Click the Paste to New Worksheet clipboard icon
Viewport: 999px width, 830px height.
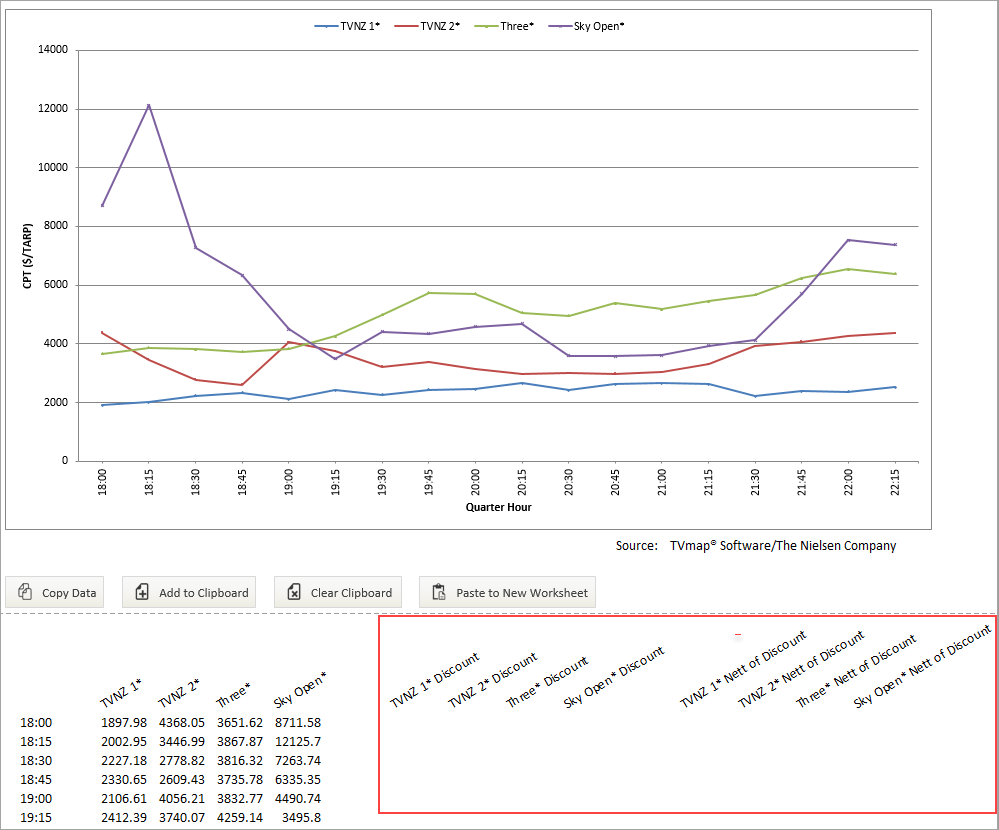click(439, 592)
